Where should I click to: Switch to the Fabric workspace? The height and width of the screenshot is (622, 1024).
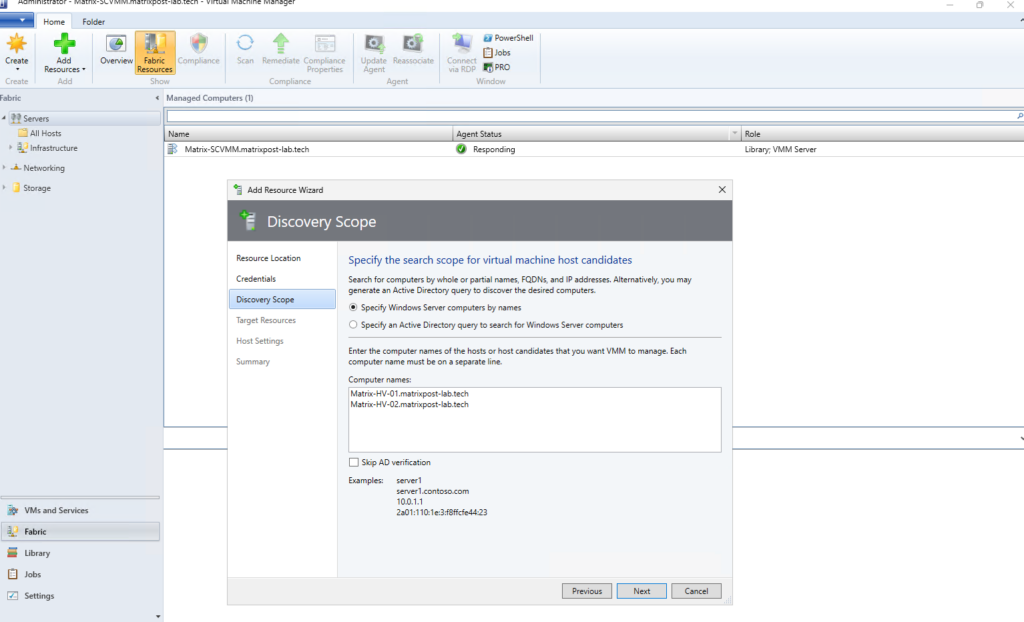80,532
